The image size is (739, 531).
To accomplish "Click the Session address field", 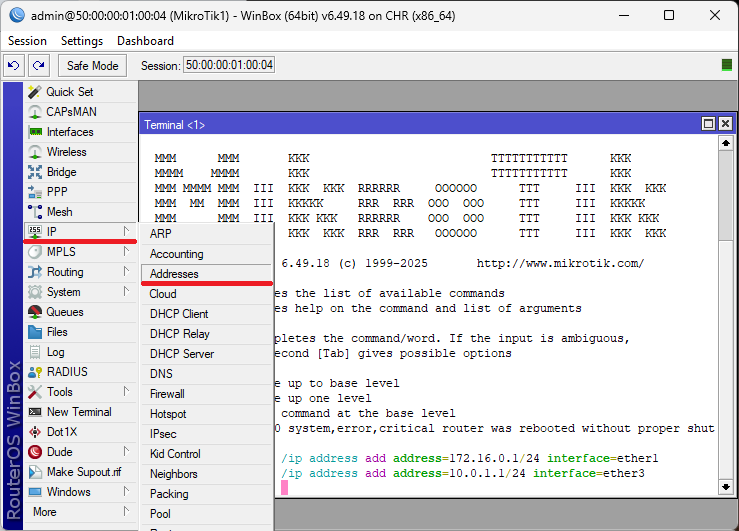I will (228, 65).
